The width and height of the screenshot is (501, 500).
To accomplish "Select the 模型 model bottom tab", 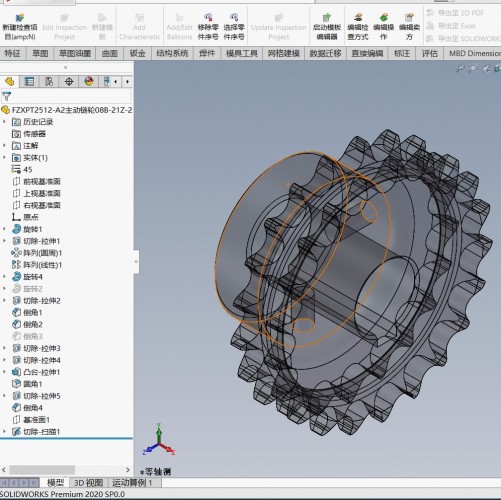I will click(55, 483).
